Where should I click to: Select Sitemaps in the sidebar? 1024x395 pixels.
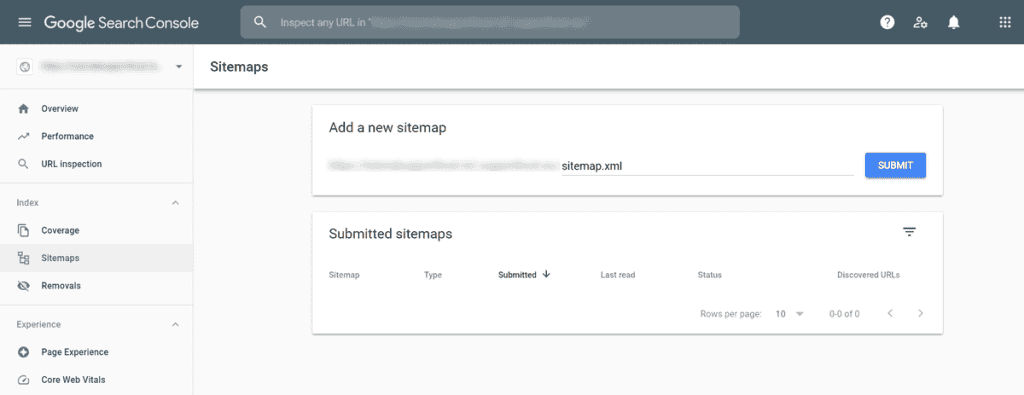pos(97,258)
